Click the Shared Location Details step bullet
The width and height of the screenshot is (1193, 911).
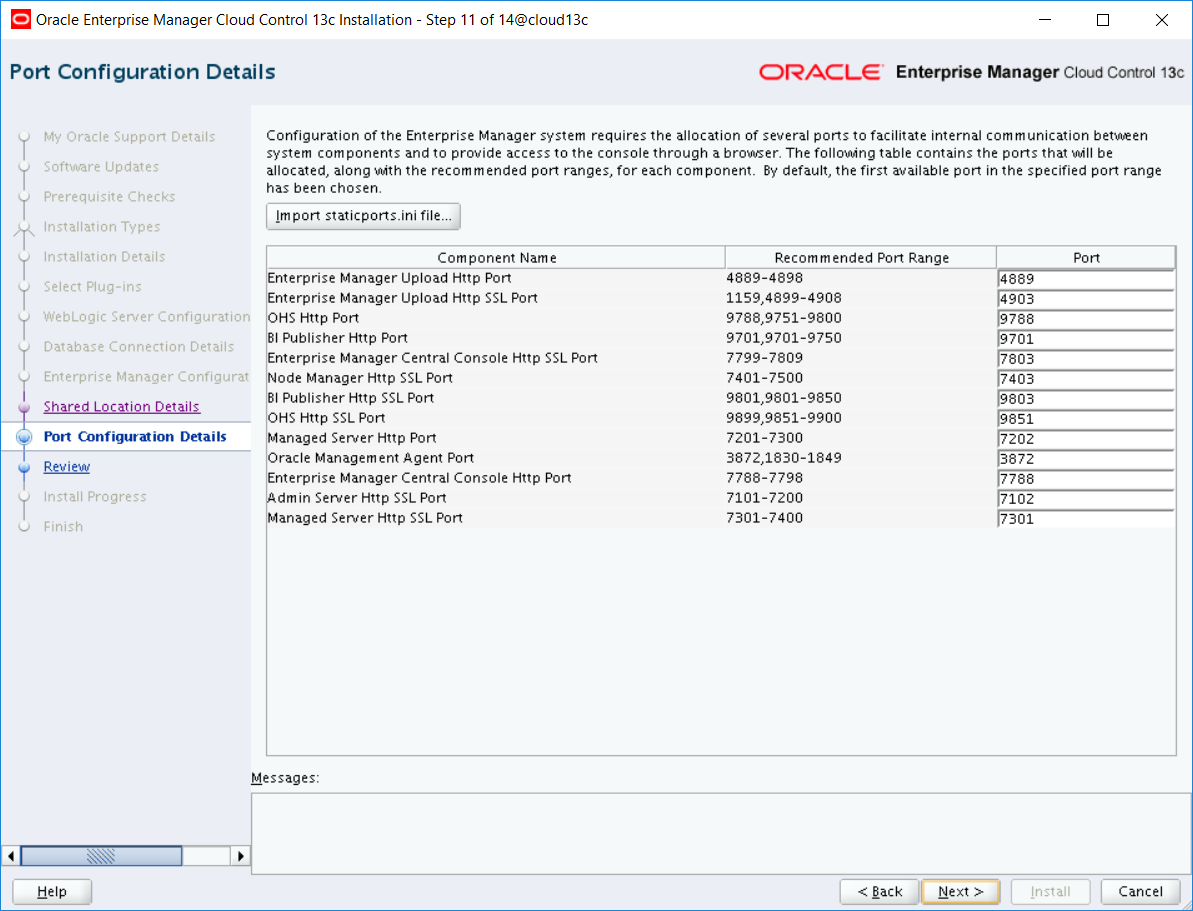coord(24,407)
